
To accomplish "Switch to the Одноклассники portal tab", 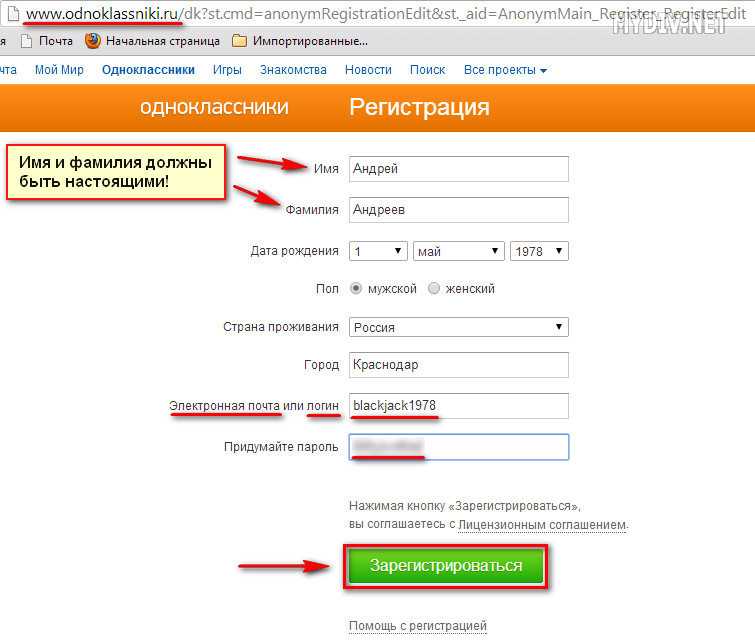I will (148, 70).
